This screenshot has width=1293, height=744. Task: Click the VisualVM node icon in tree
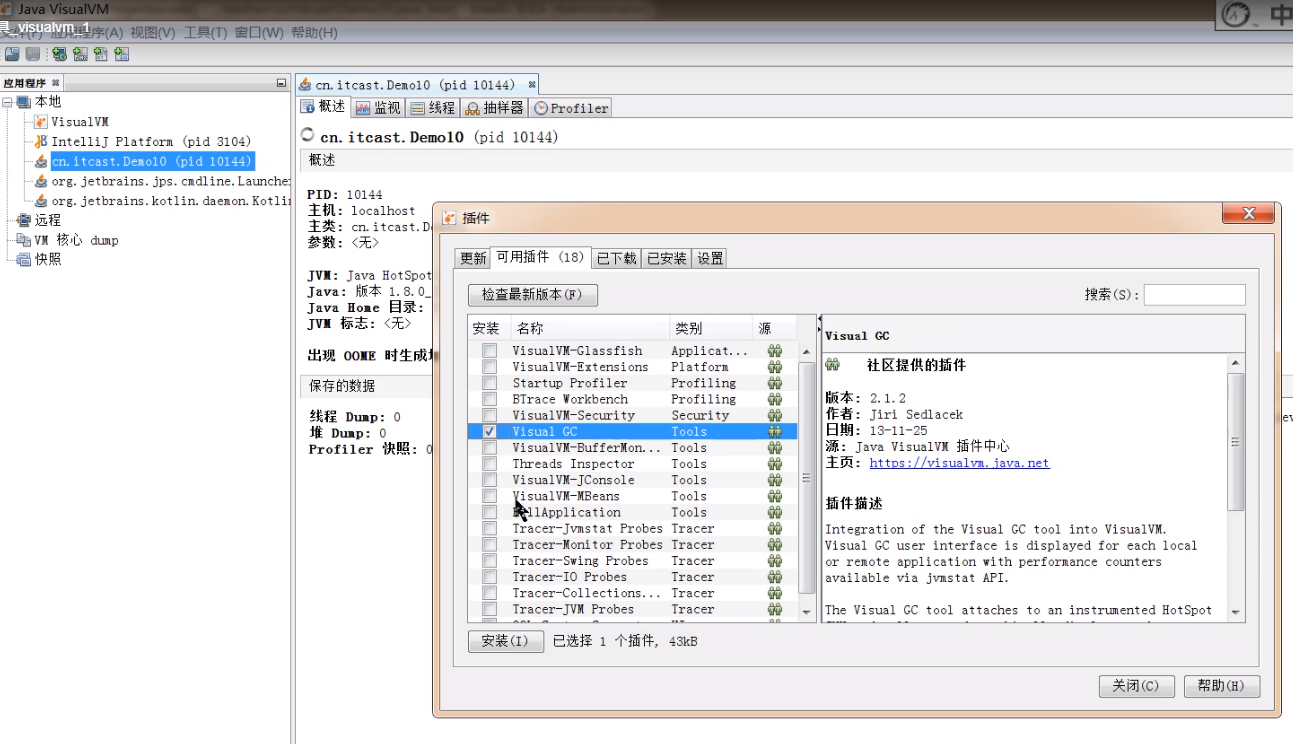pyautogui.click(x=41, y=121)
